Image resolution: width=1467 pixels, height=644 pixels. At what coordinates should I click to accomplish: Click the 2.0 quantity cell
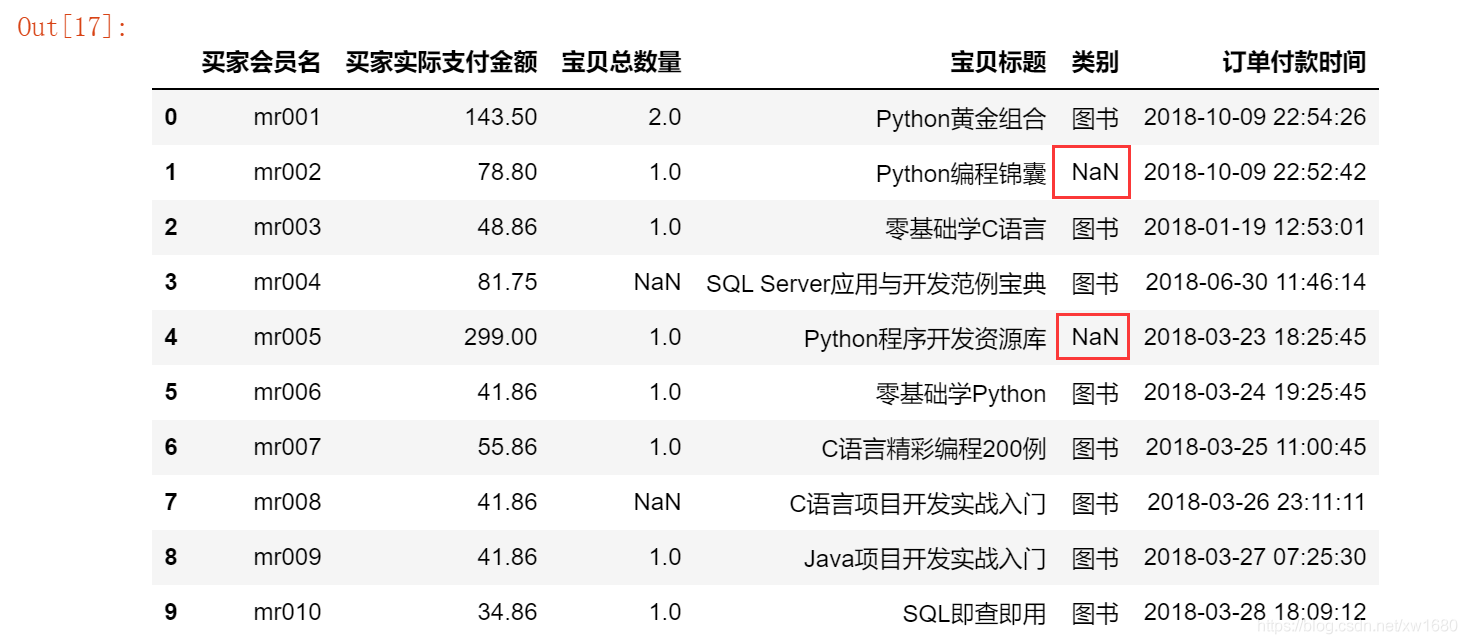(x=664, y=117)
